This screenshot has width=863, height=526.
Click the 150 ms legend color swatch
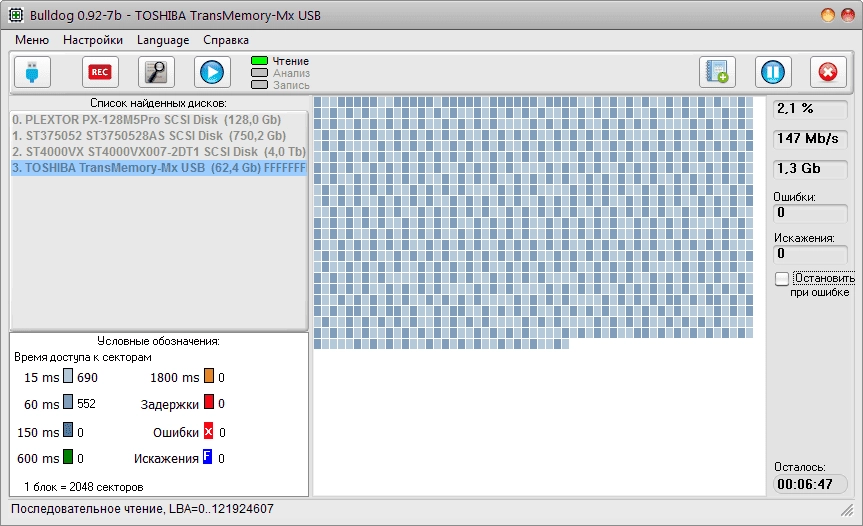coord(68,430)
